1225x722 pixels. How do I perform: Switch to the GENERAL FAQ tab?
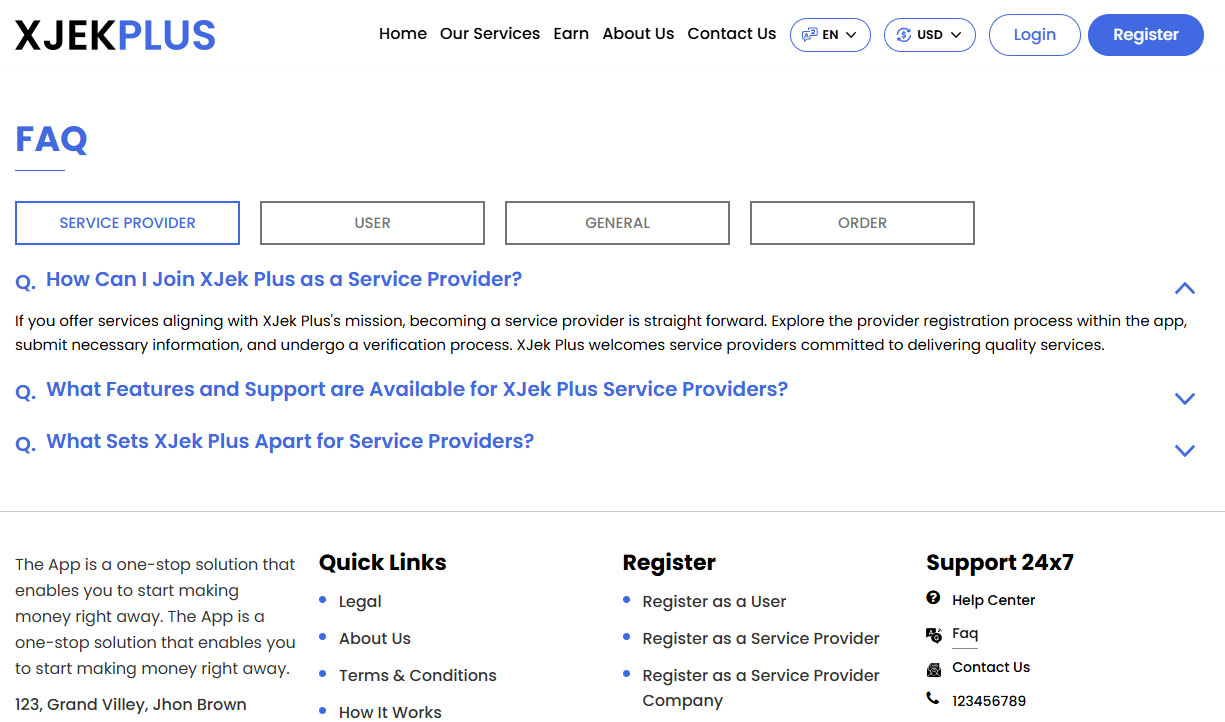coord(617,222)
